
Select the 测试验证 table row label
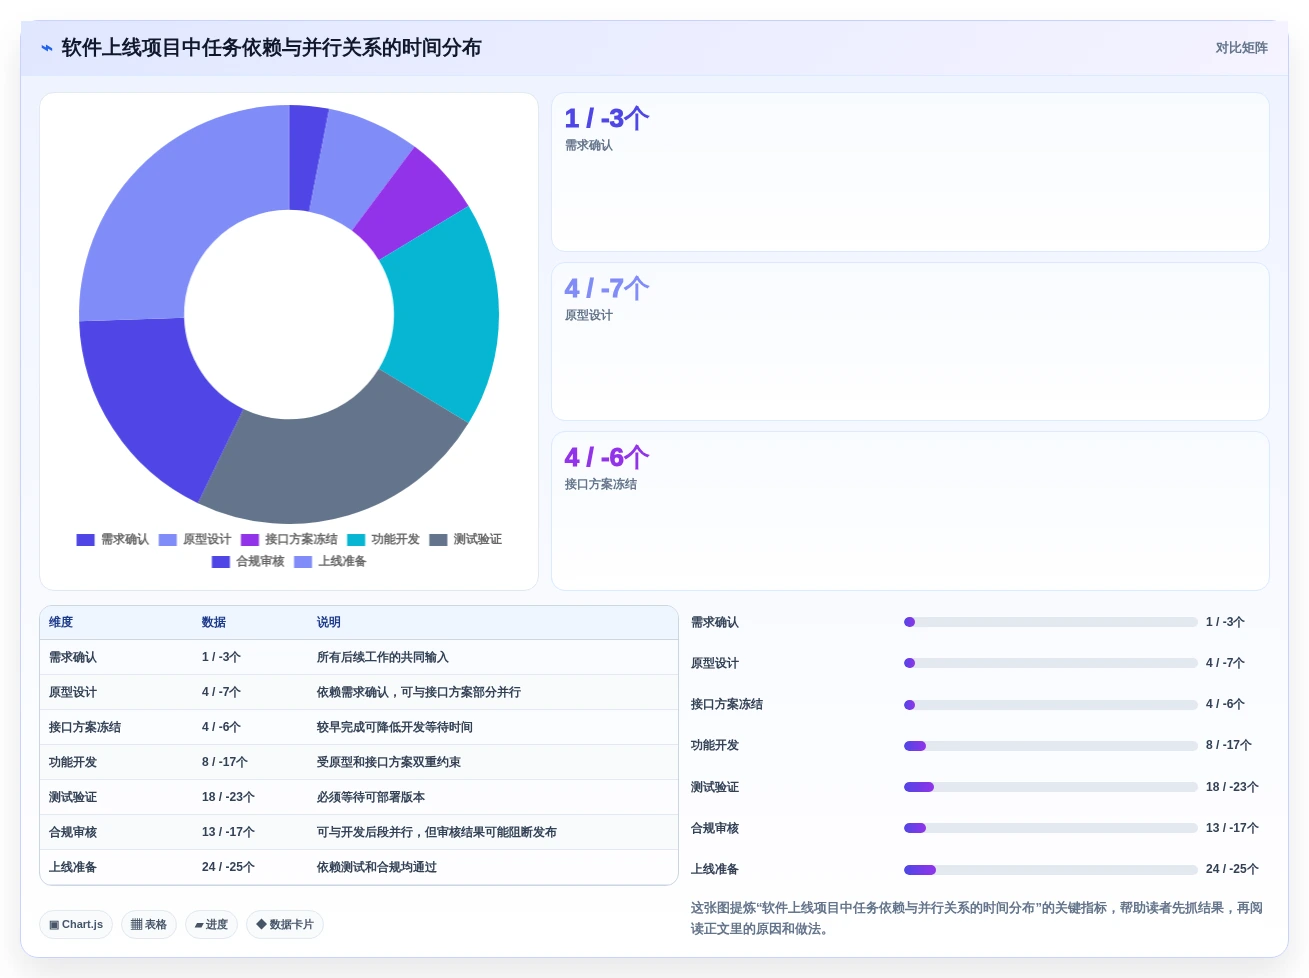tap(73, 797)
